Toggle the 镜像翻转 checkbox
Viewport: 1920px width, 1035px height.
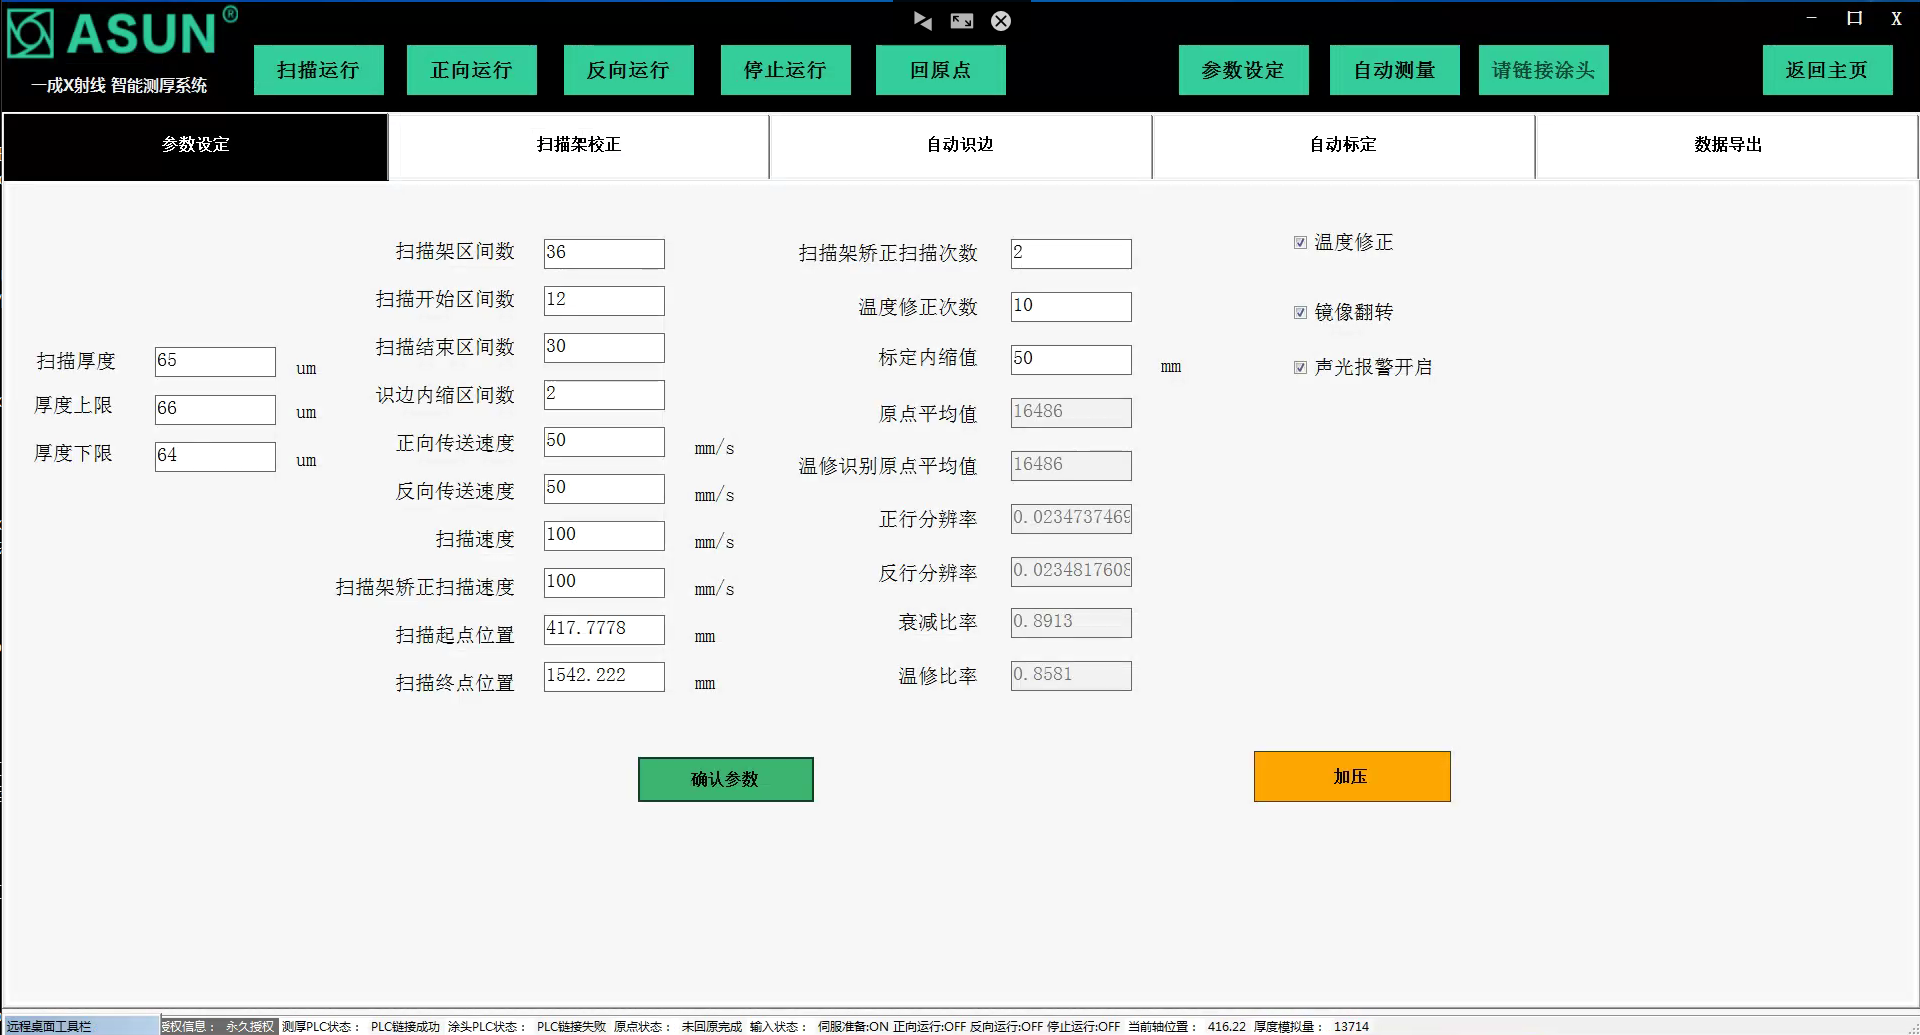coord(1300,313)
